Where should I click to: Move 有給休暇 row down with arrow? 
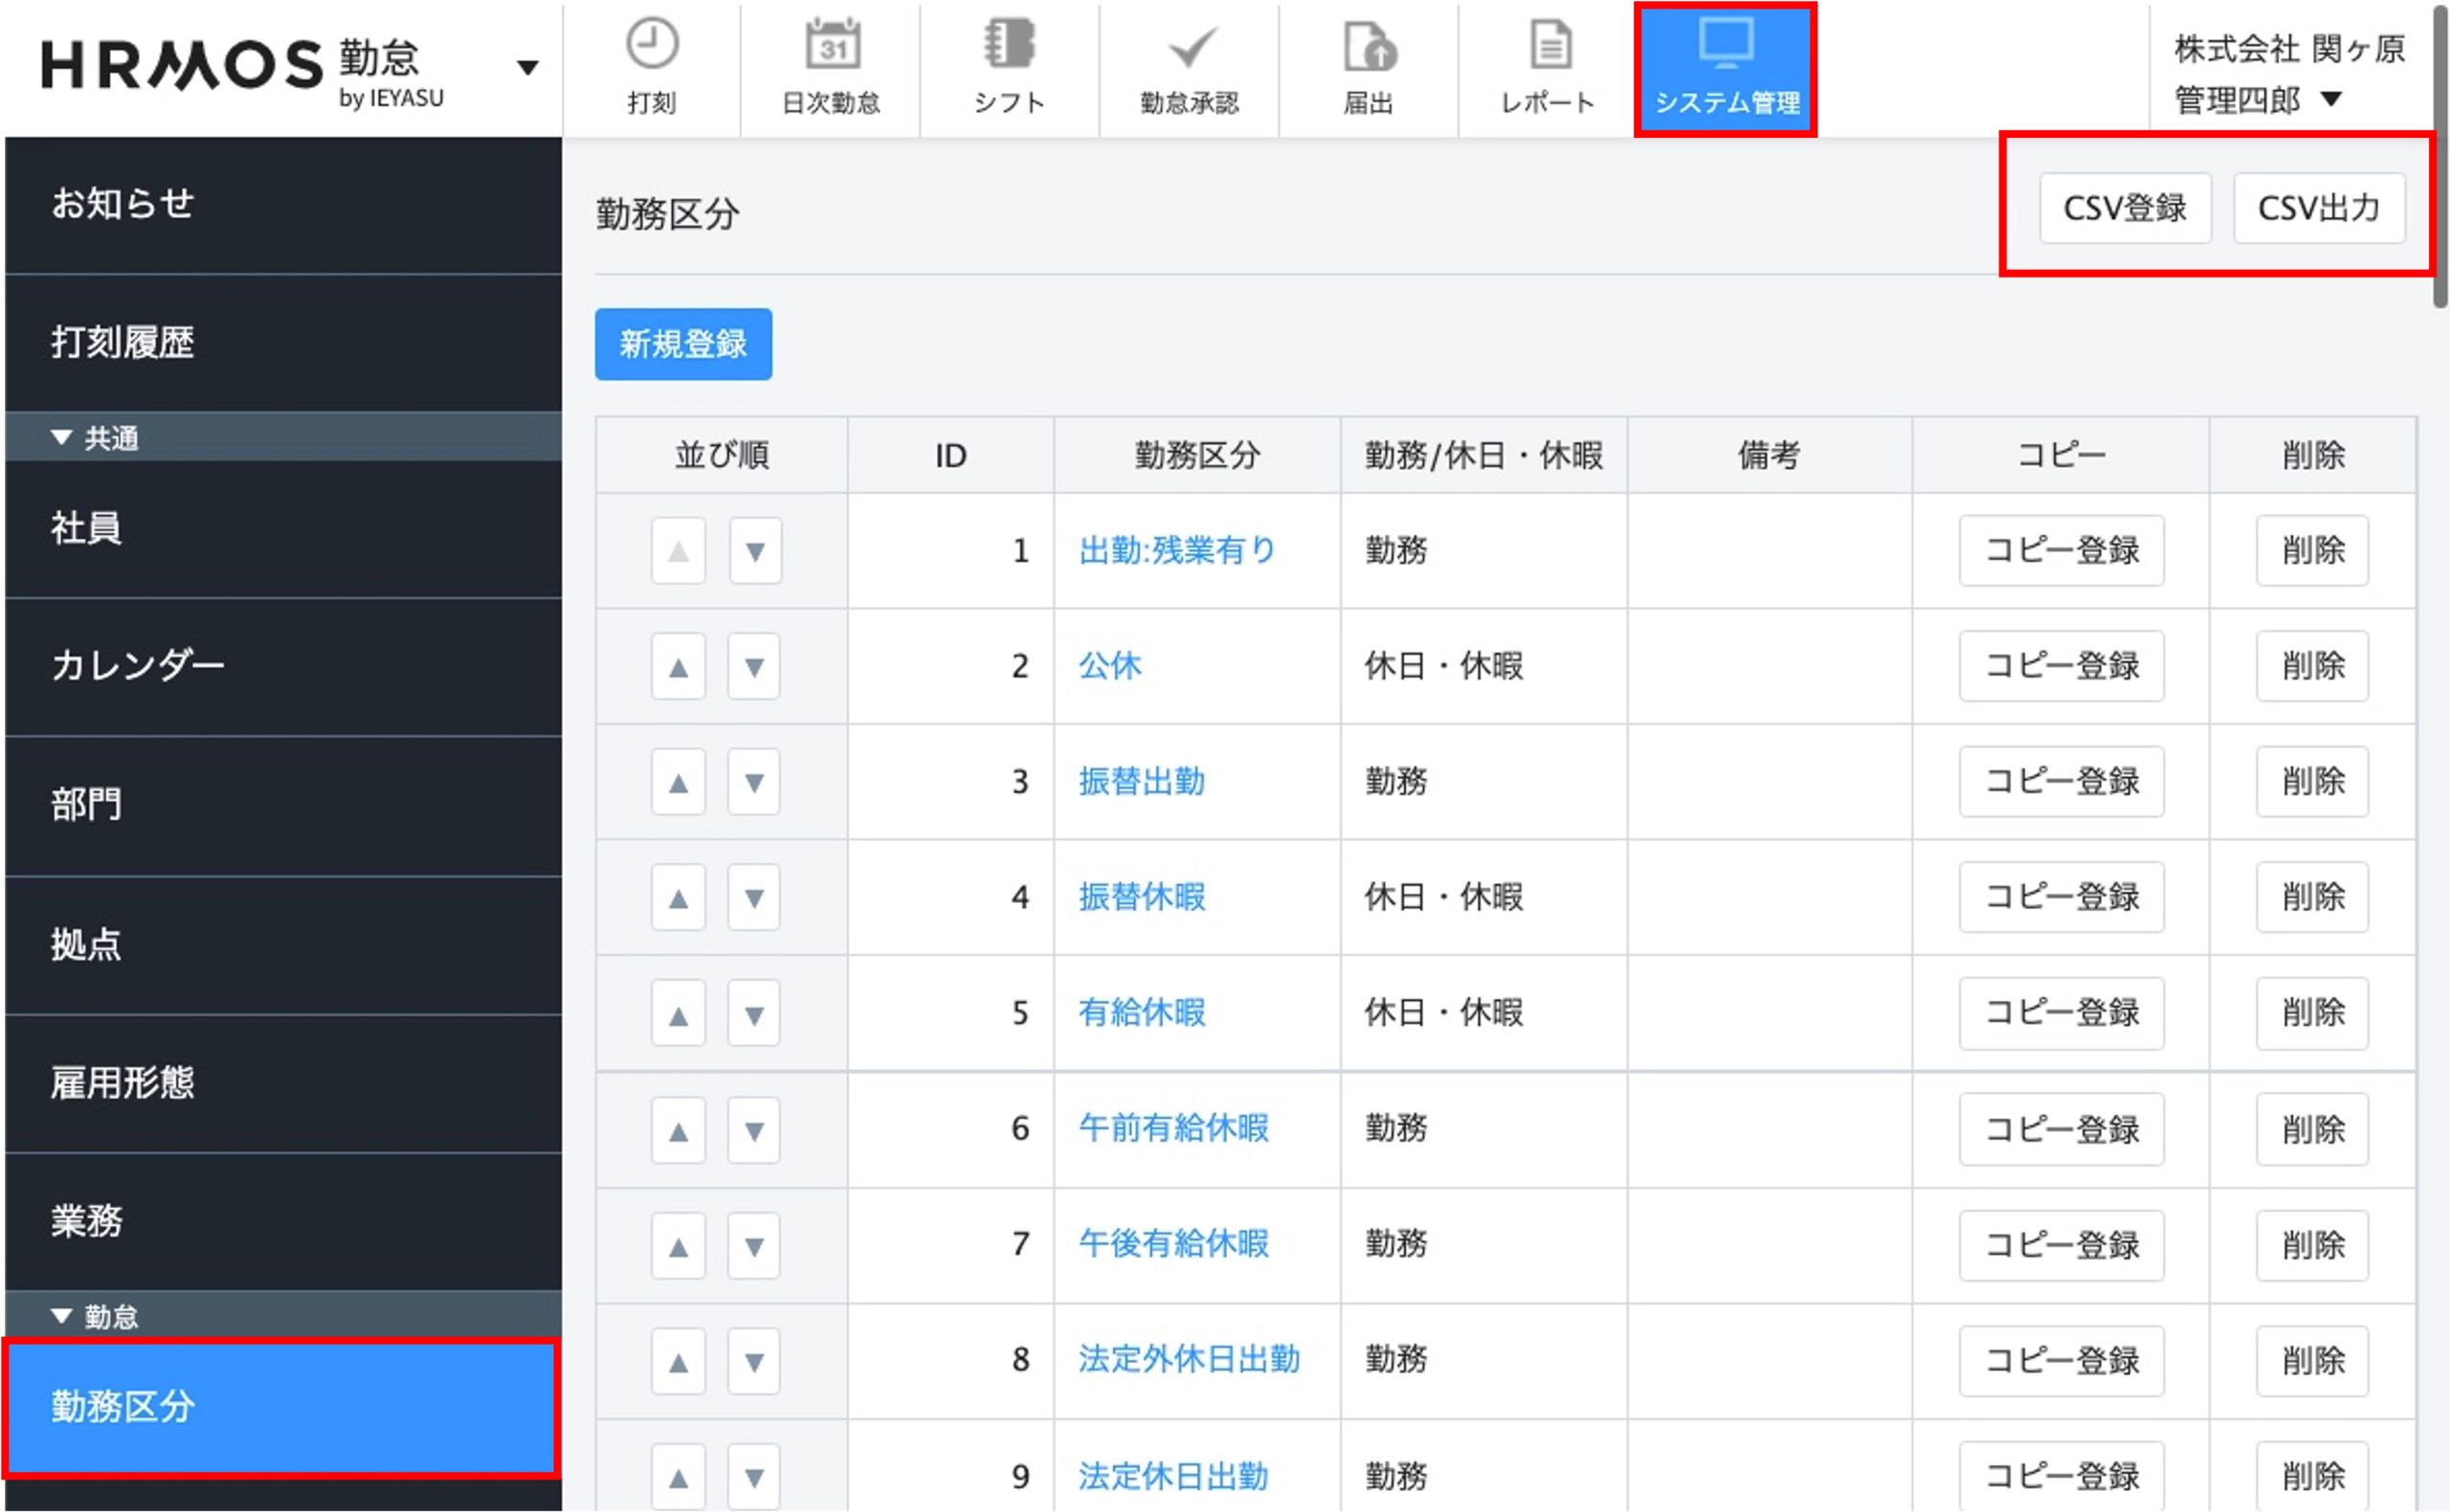754,1015
